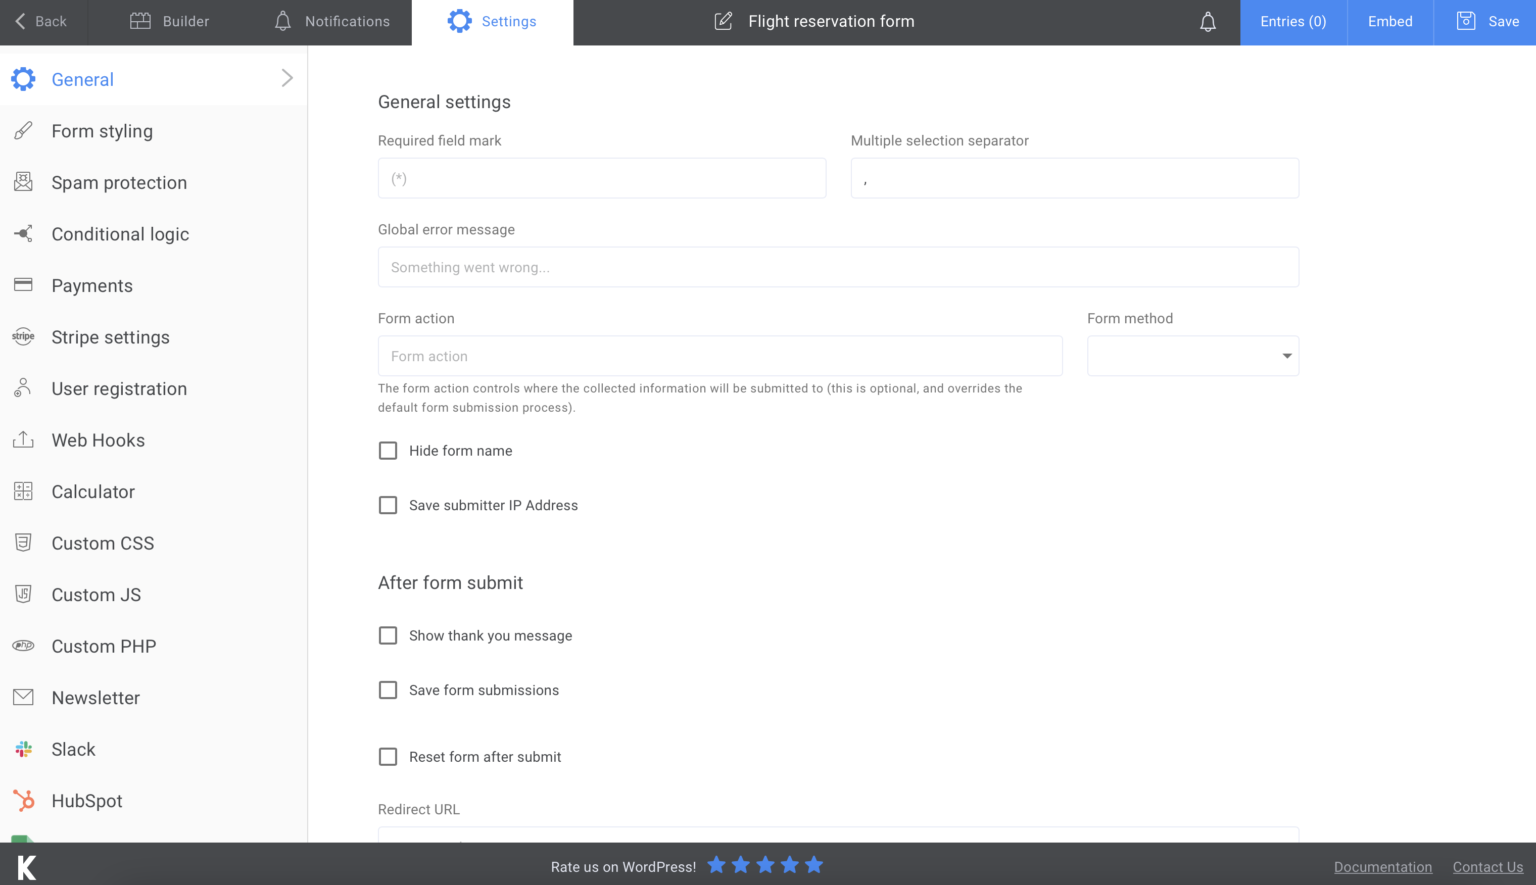Image resolution: width=1536 pixels, height=885 pixels.
Task: Rate five stars on WordPress
Action: (x=814, y=864)
